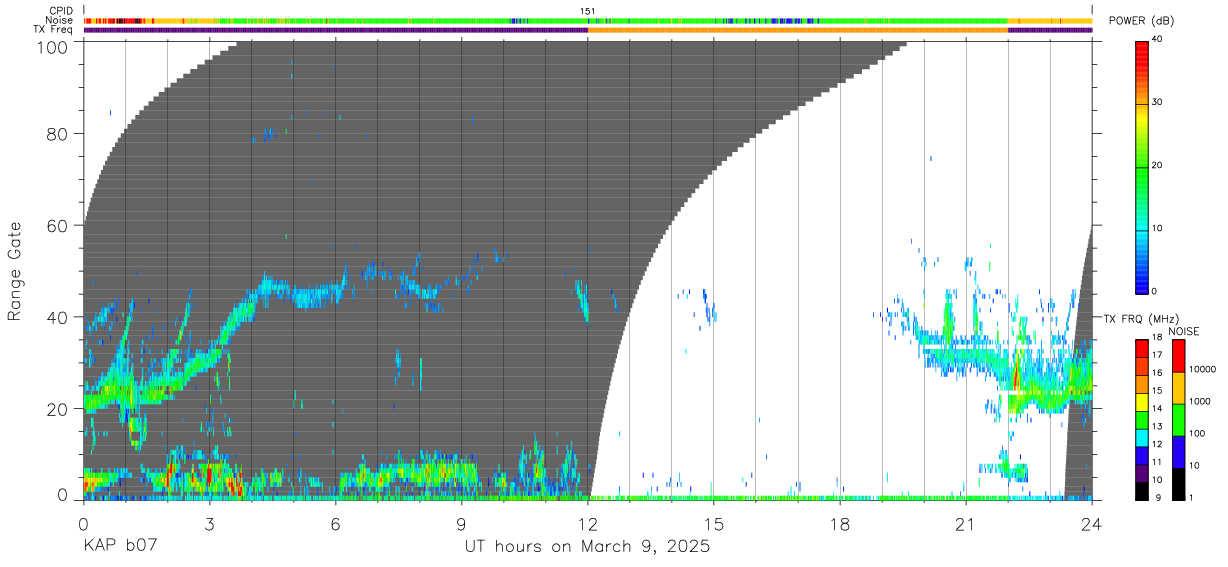This screenshot has width=1228, height=567.
Task: Click the CPID value '151'
Action: coord(588,11)
